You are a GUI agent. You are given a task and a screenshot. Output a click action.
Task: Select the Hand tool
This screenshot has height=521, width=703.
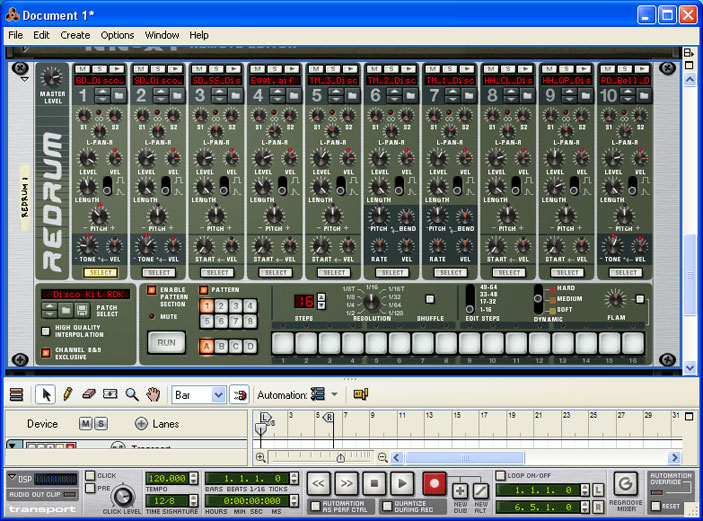[153, 395]
